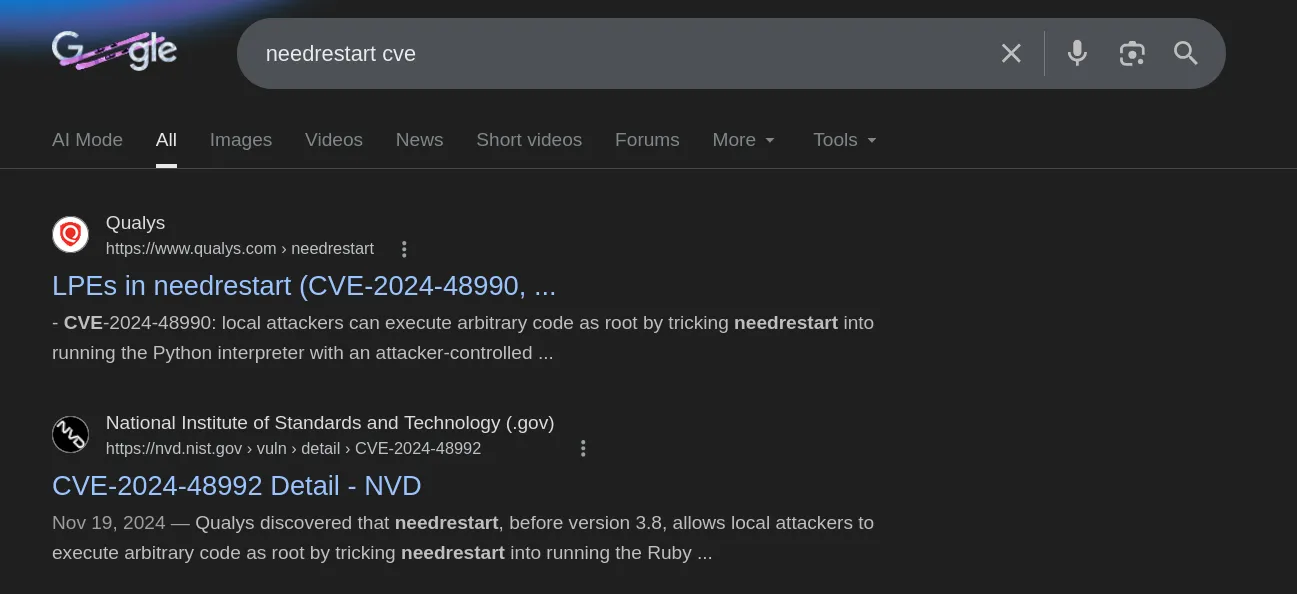Screen dimensions: 1297x594
Task: Switch to the Images tab
Action: (241, 140)
